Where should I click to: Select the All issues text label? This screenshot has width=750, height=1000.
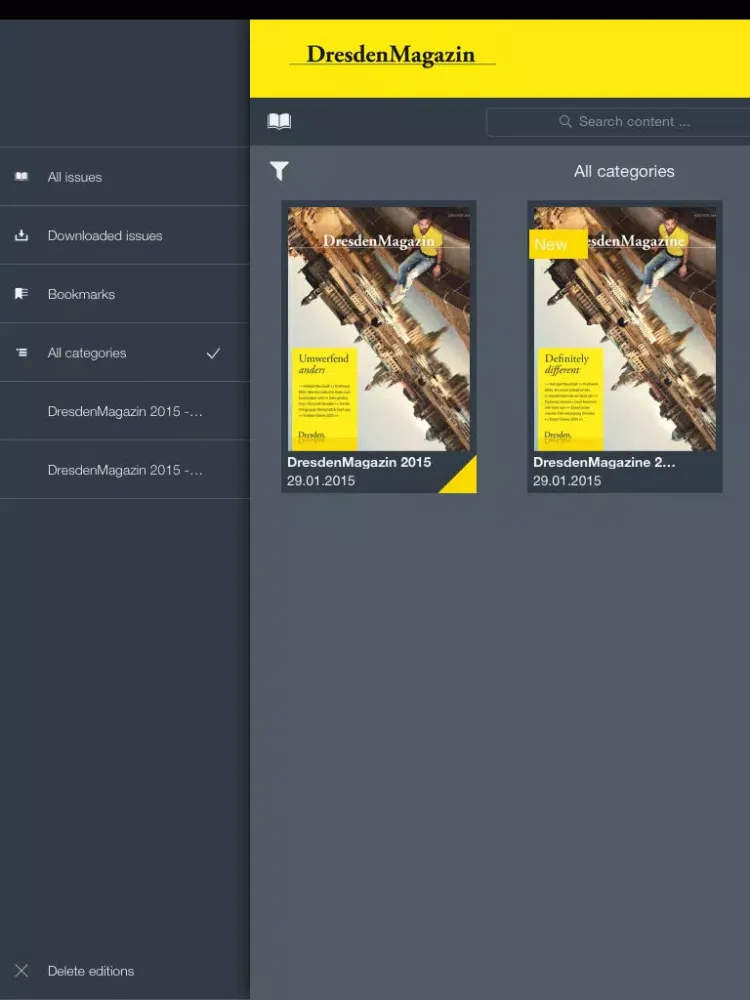75,177
